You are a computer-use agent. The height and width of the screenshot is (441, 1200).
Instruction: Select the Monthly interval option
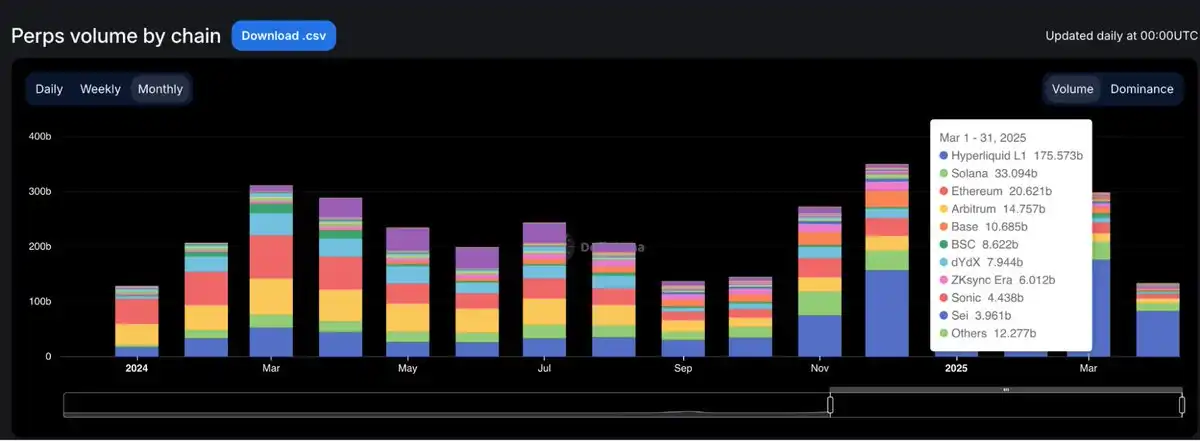coord(160,89)
